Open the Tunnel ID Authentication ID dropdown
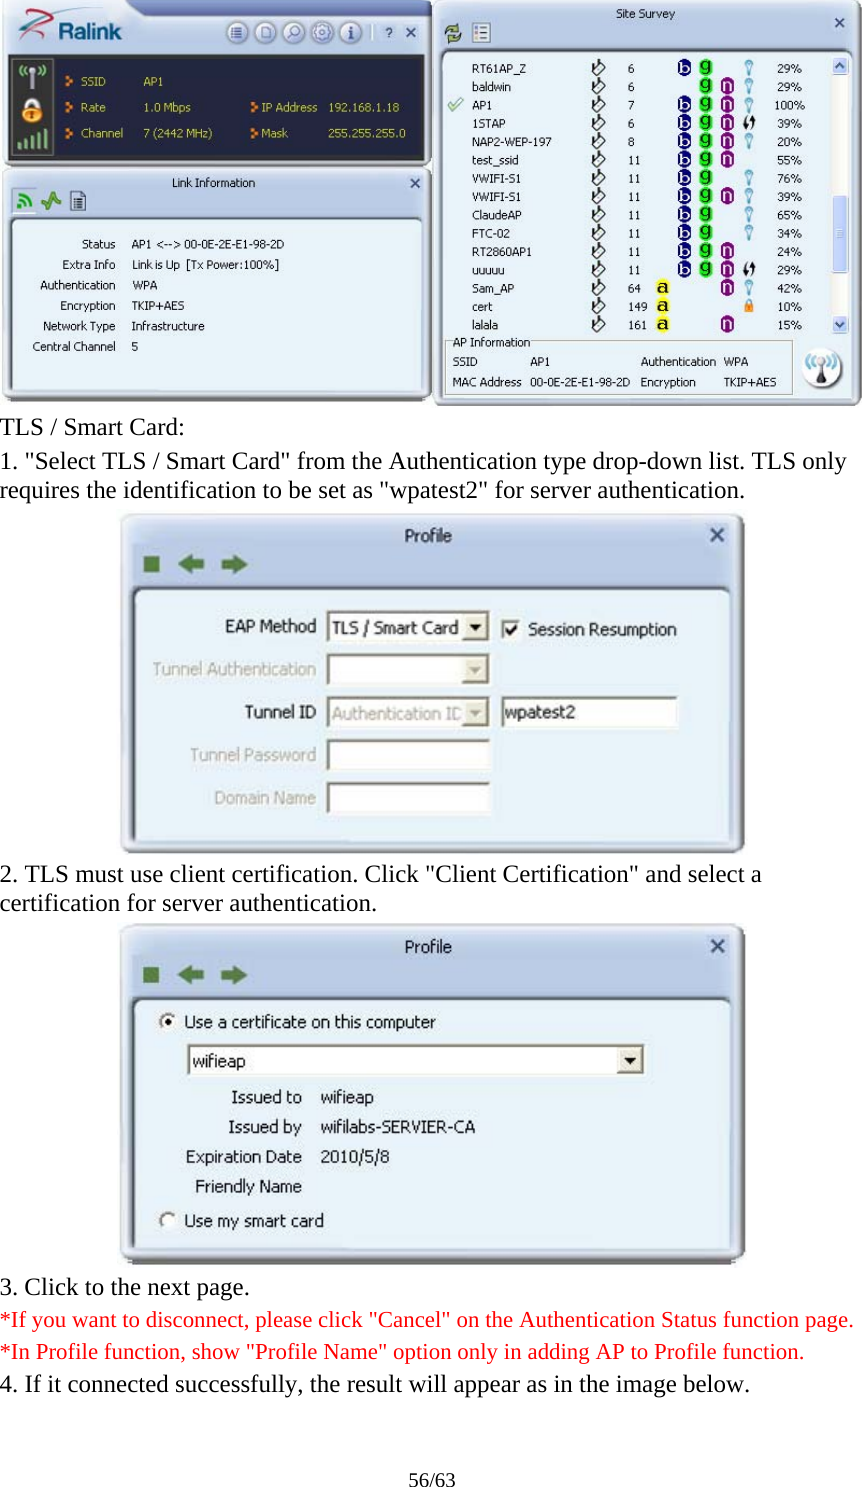The image size is (862, 1487). click(x=474, y=711)
